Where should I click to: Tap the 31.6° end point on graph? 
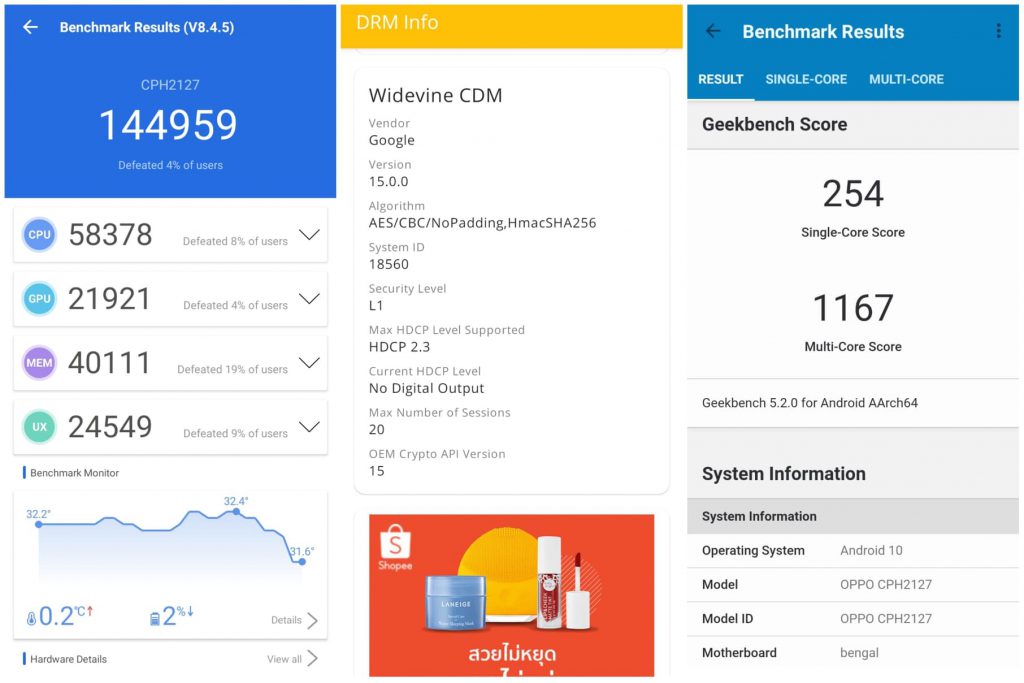(x=302, y=560)
